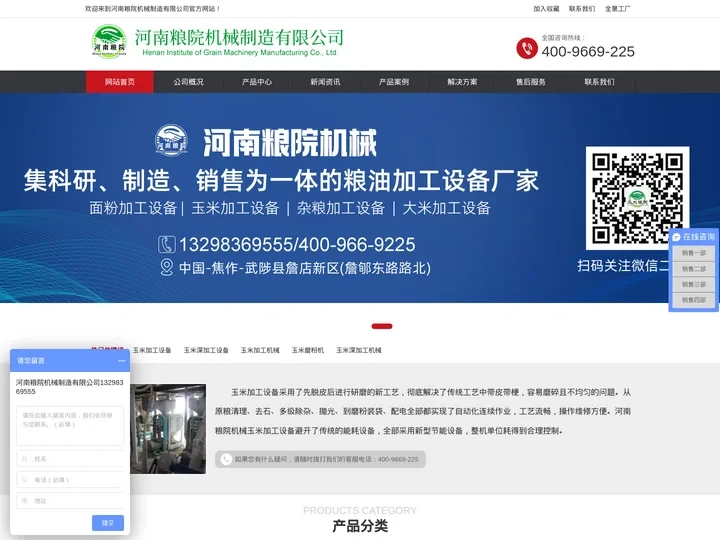The width and height of the screenshot is (720, 540).
Task: Click the 玉米加工机械 keyword link
Action: 260,350
